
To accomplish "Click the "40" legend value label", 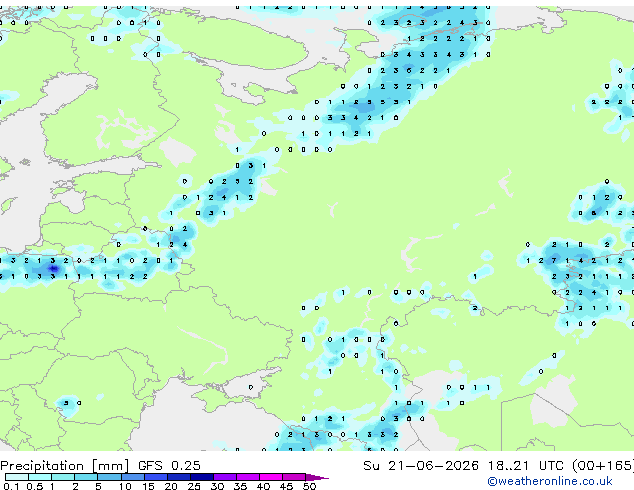I will [263, 486].
